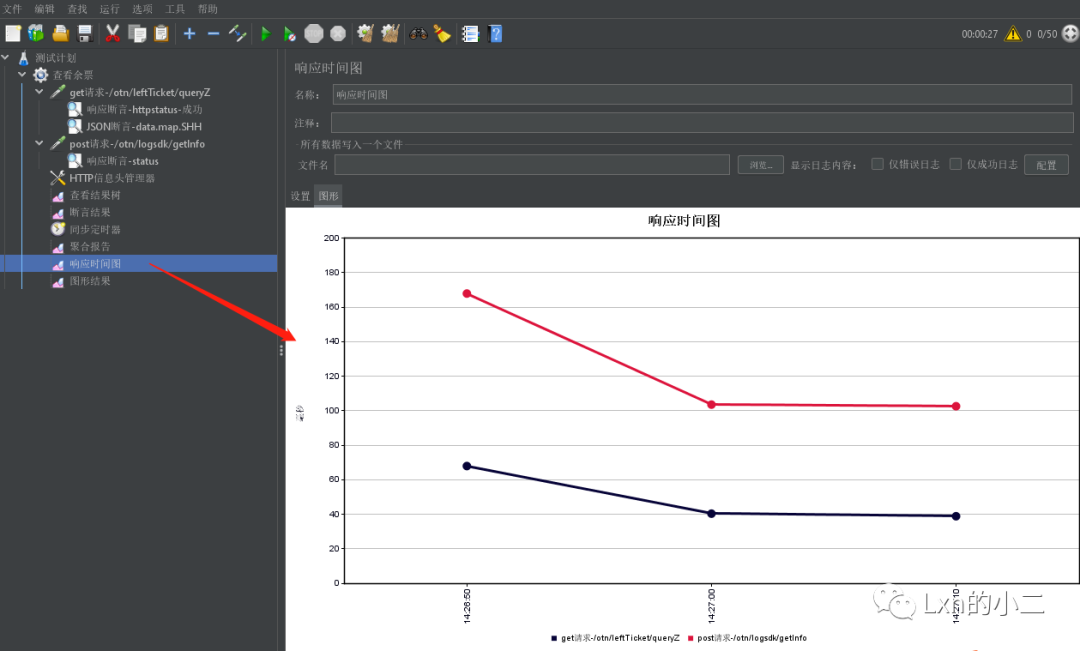Select 响应时间图 in the tree
The width and height of the screenshot is (1080, 651).
95,264
